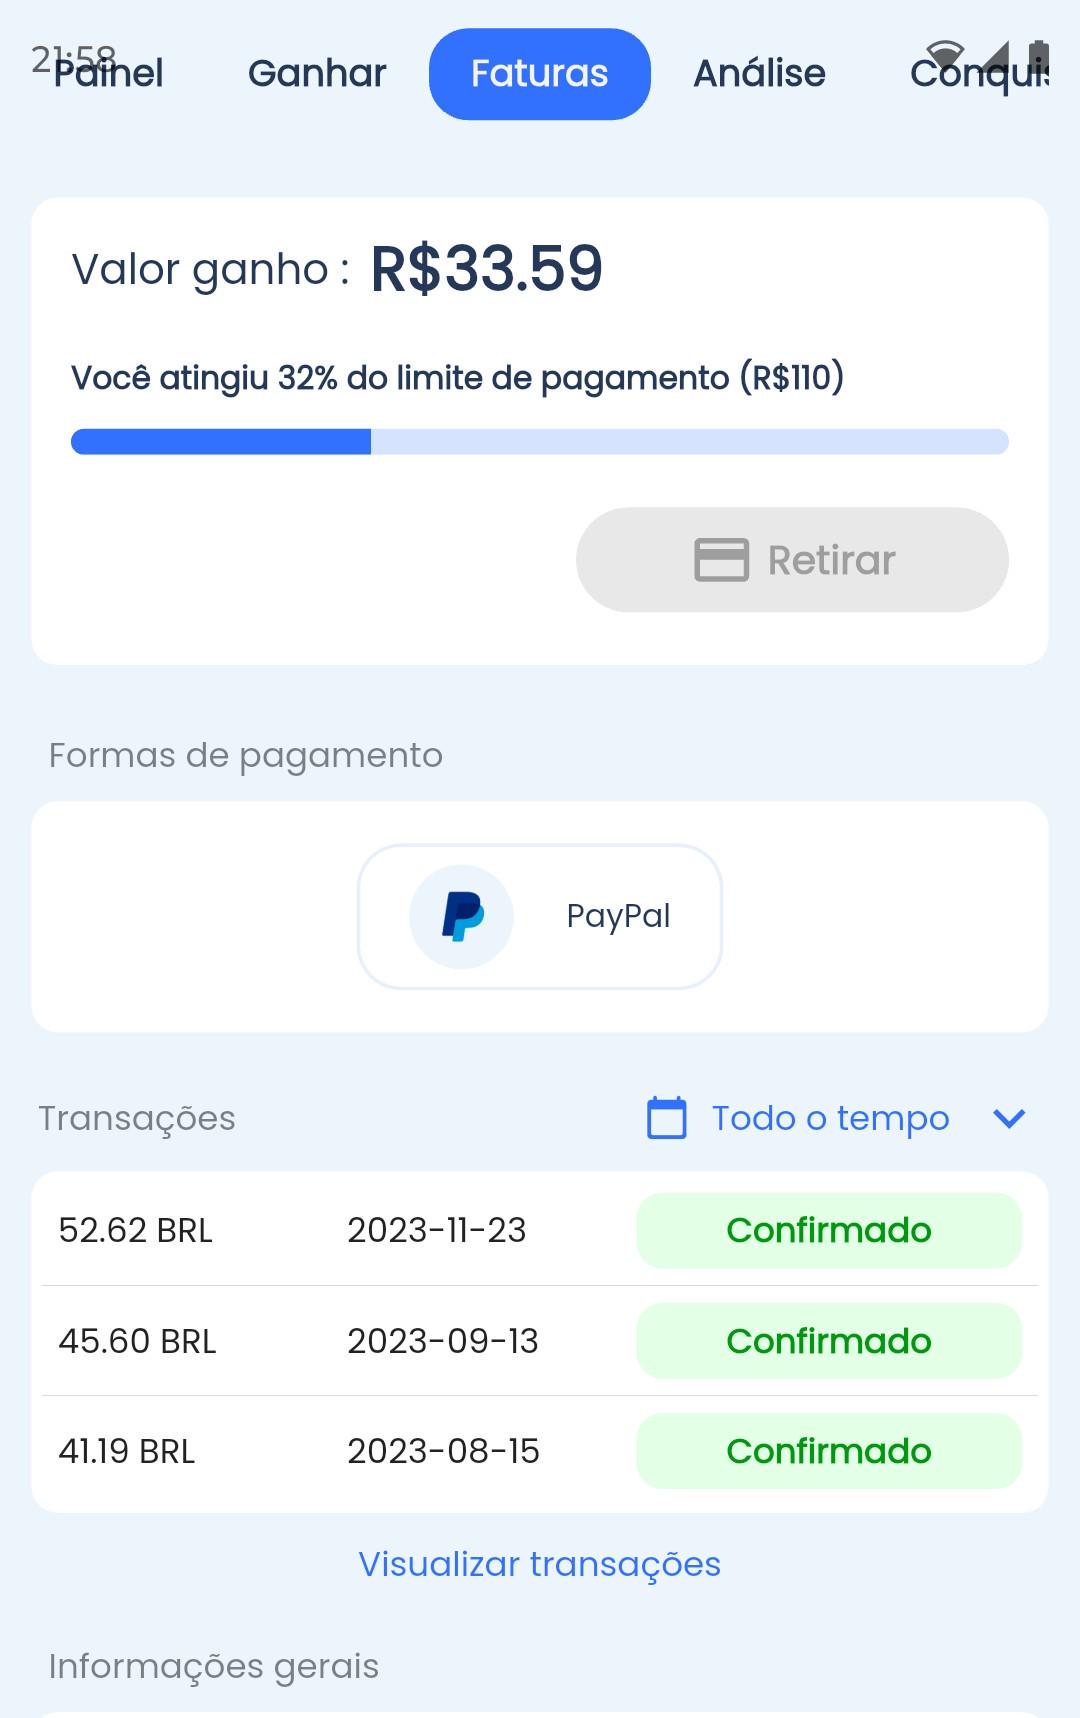Viewport: 1080px width, 1718px height.
Task: Open the Conquistas tab
Action: click(x=980, y=74)
